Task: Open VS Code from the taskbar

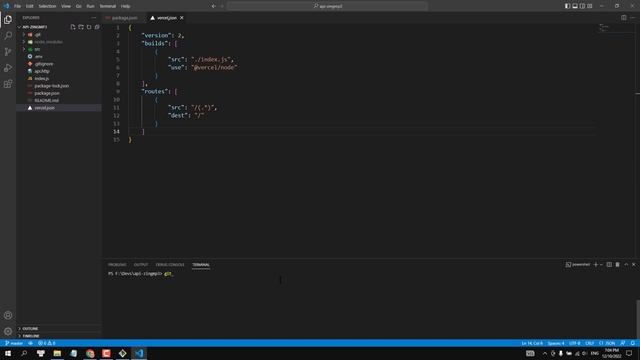Action: (139, 353)
